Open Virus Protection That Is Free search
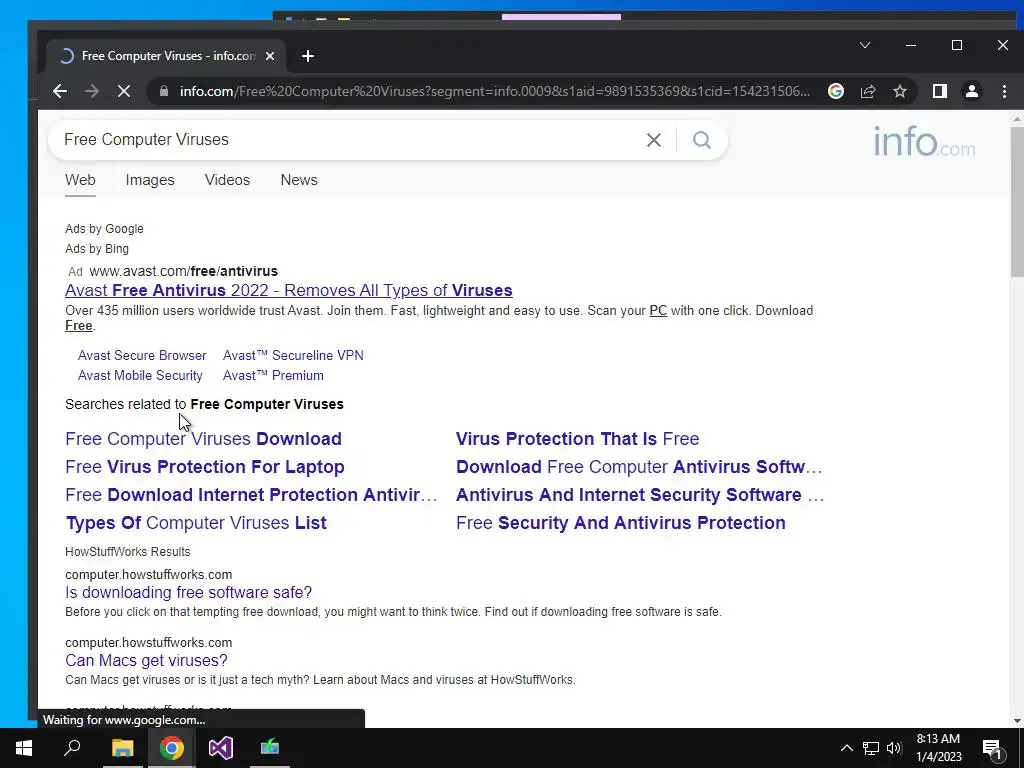This screenshot has height=768, width=1024. tap(577, 439)
